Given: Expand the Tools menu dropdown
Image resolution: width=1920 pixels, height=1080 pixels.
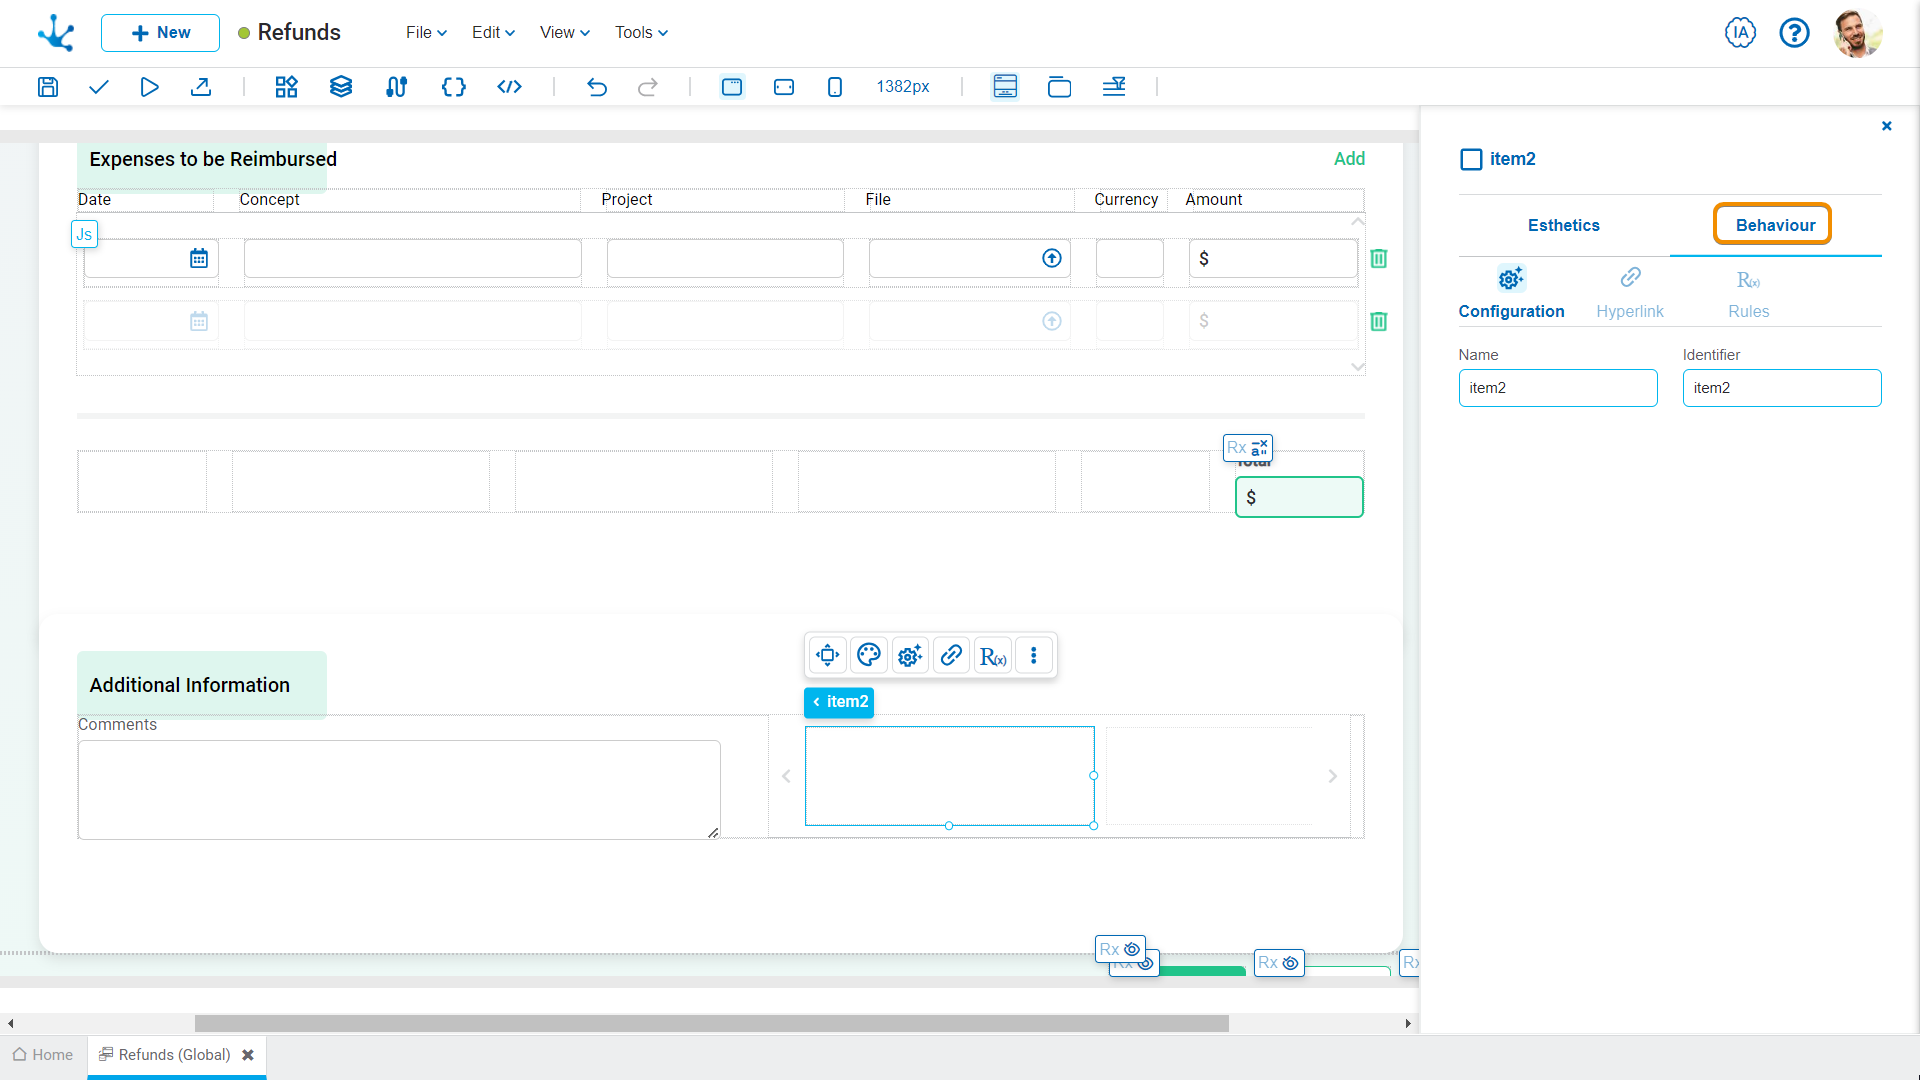Looking at the screenshot, I should click(x=641, y=32).
